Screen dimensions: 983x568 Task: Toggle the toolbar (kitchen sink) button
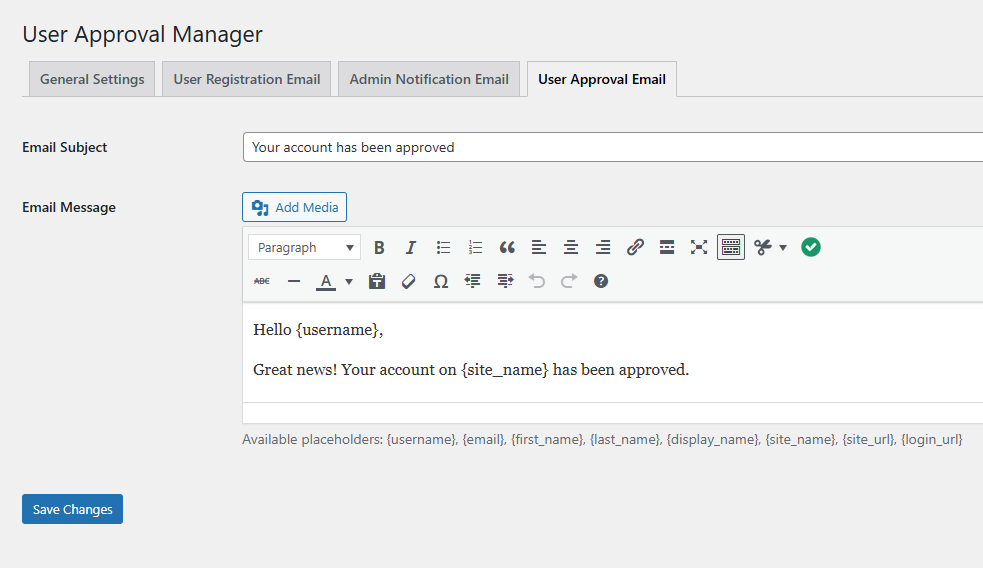pos(731,247)
